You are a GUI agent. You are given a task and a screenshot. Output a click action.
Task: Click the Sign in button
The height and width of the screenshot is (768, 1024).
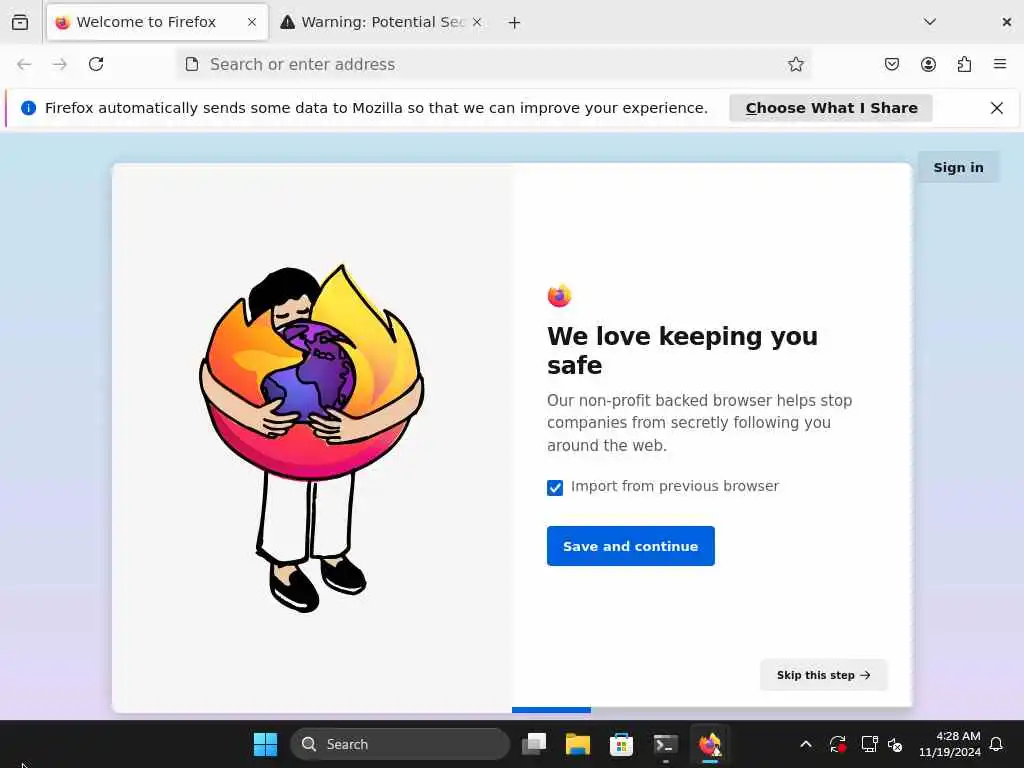958,167
